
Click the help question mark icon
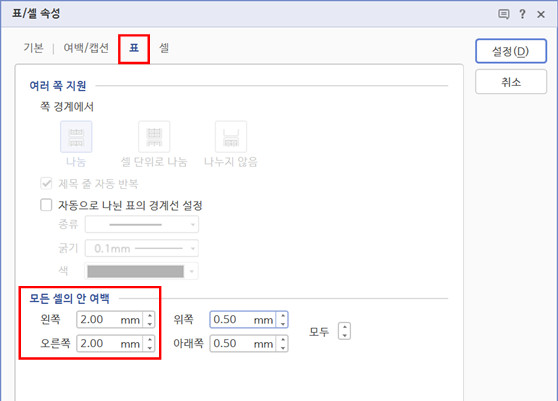[522, 14]
